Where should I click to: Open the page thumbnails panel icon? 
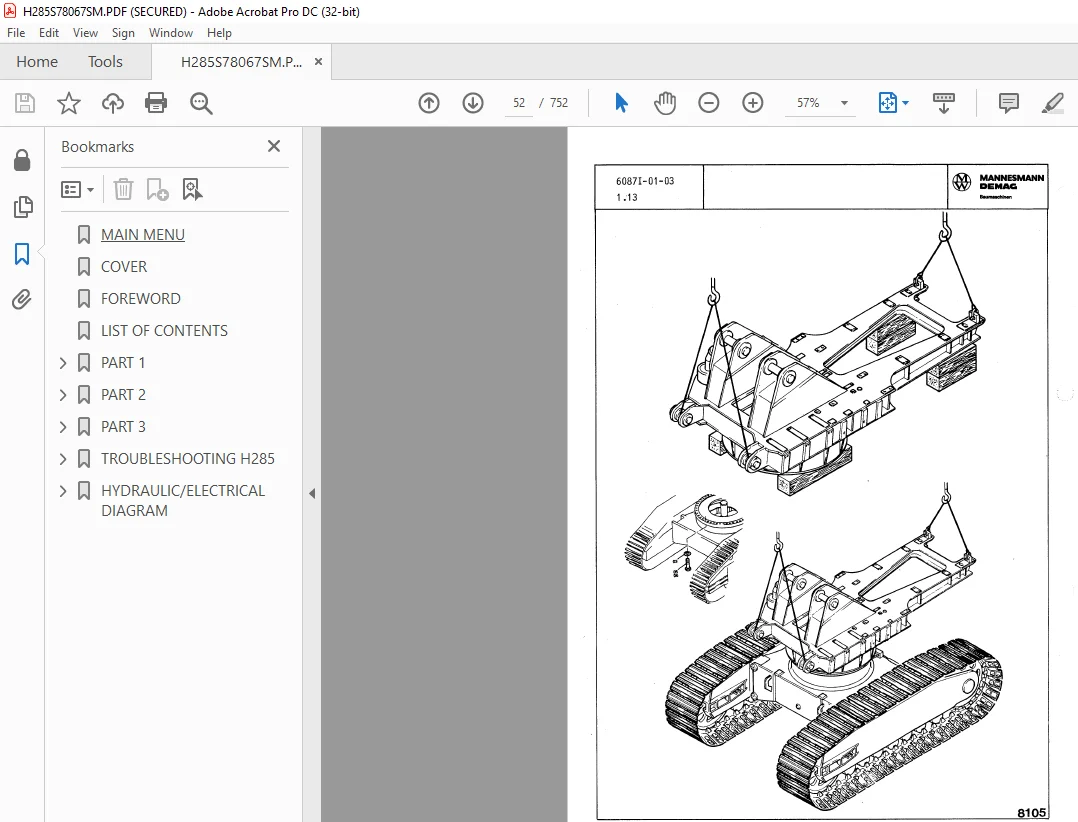click(23, 207)
